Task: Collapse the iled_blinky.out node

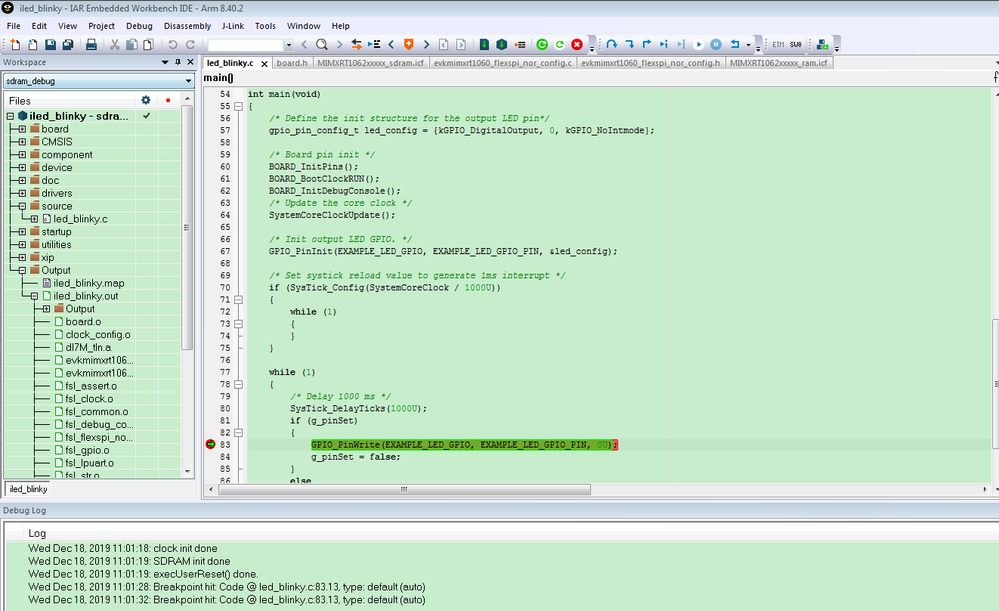Action: coord(34,296)
